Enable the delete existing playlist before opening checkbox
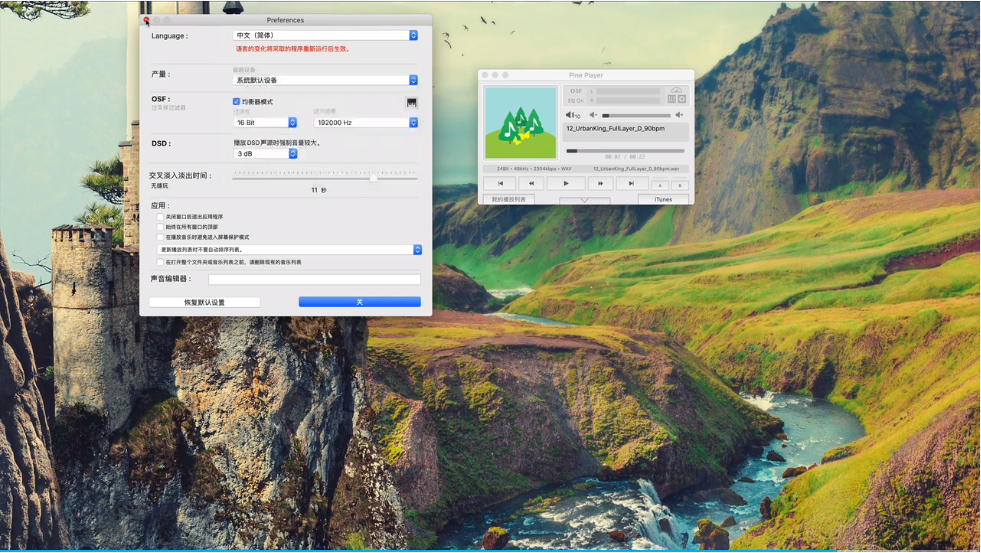The image size is (981, 553). tap(160, 262)
